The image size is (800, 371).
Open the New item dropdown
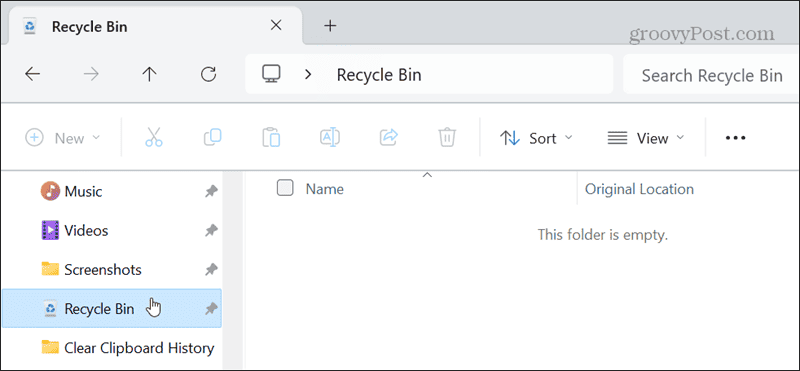coord(63,138)
